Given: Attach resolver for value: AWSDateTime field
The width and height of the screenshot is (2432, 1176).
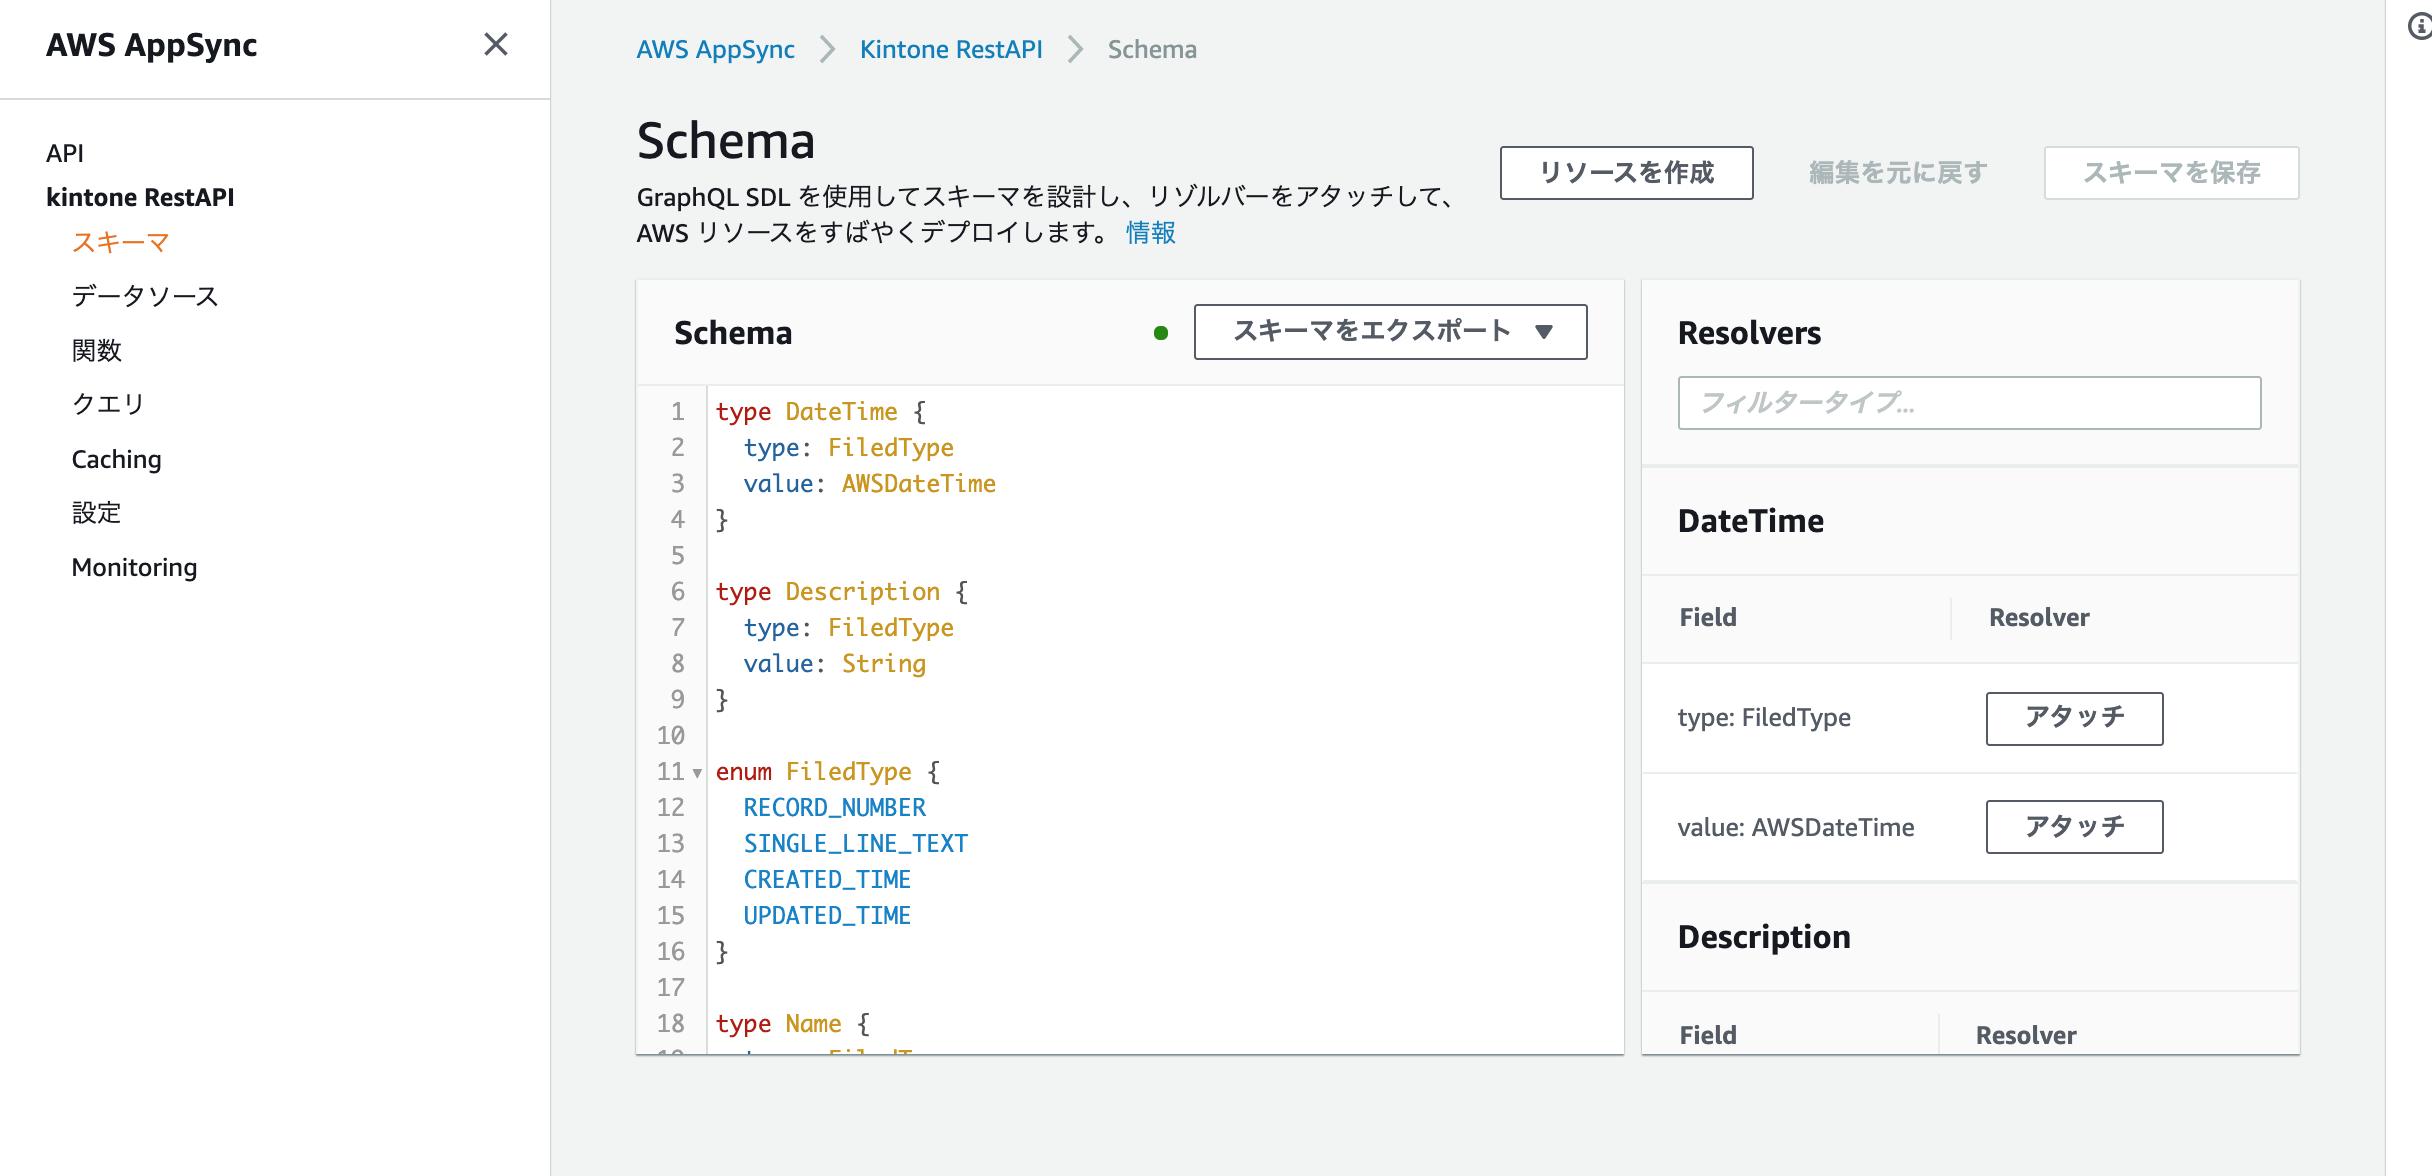Looking at the screenshot, I should pos(2073,826).
